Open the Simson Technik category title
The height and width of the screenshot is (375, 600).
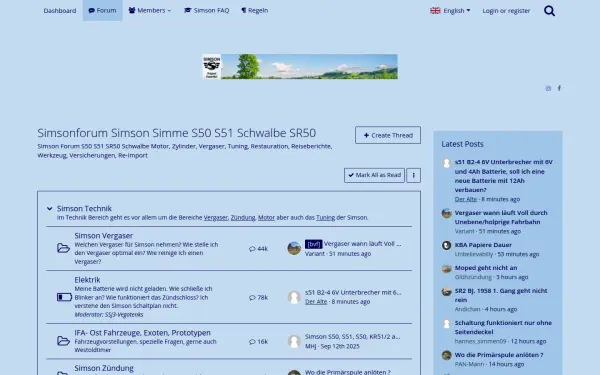(84, 209)
